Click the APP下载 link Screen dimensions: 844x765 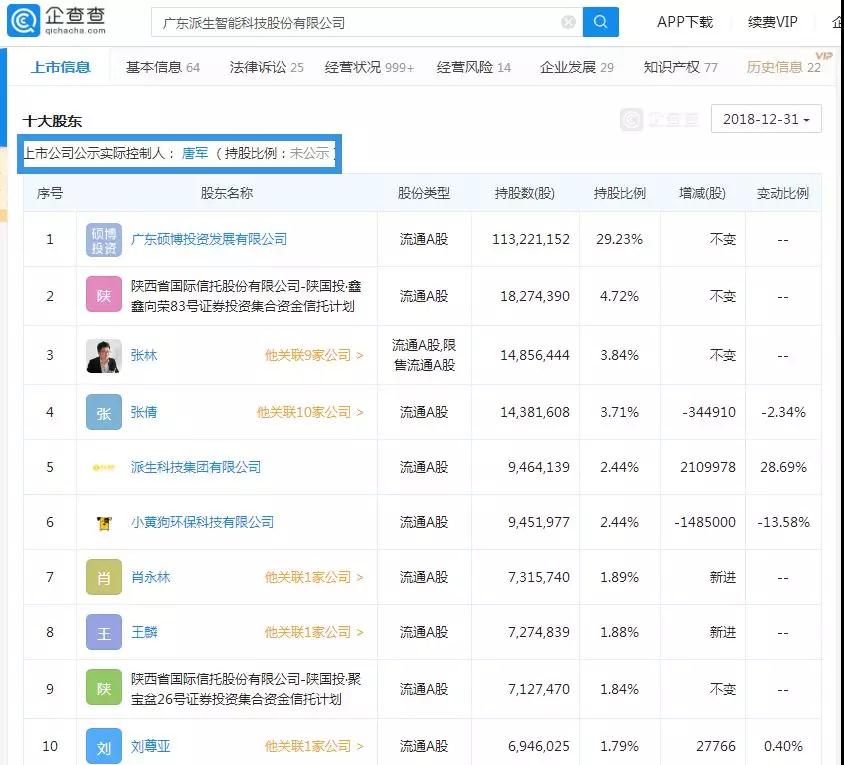pos(685,22)
